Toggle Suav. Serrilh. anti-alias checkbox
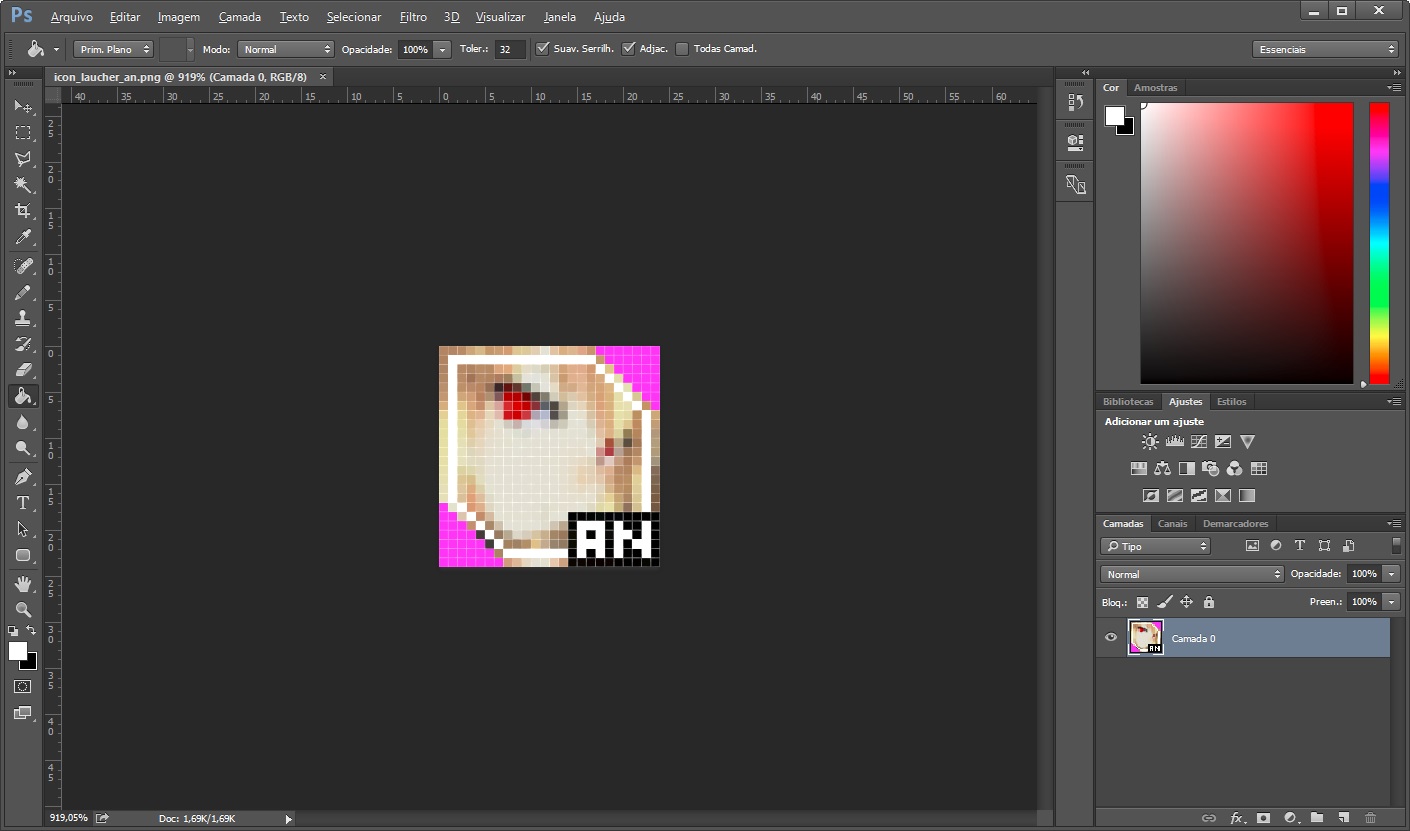 click(542, 48)
